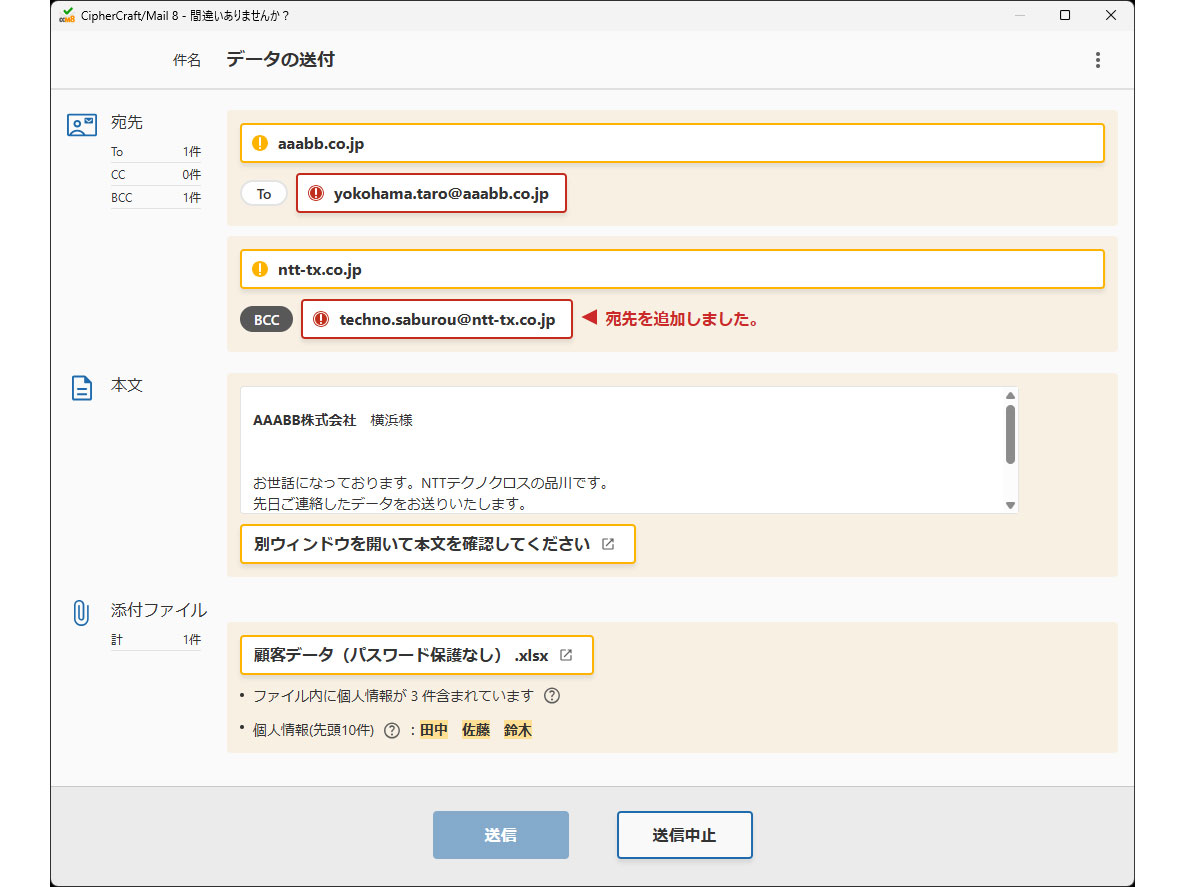1183x887 pixels.
Task: Click the help icon after ファイル内に個人情報 message
Action: pos(550,696)
